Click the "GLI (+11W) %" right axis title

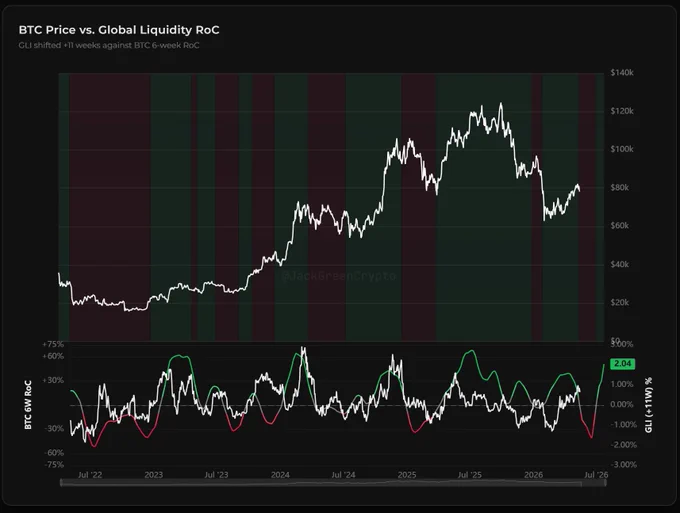pyautogui.click(x=649, y=405)
